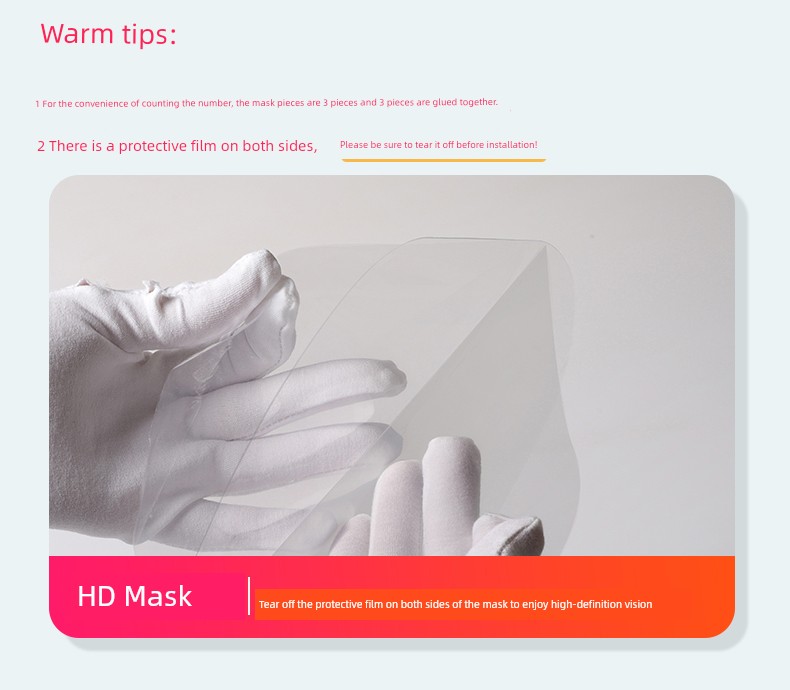This screenshot has width=790, height=690.
Task: Click the yellow underline beneath the installation notice
Action: click(x=443, y=160)
